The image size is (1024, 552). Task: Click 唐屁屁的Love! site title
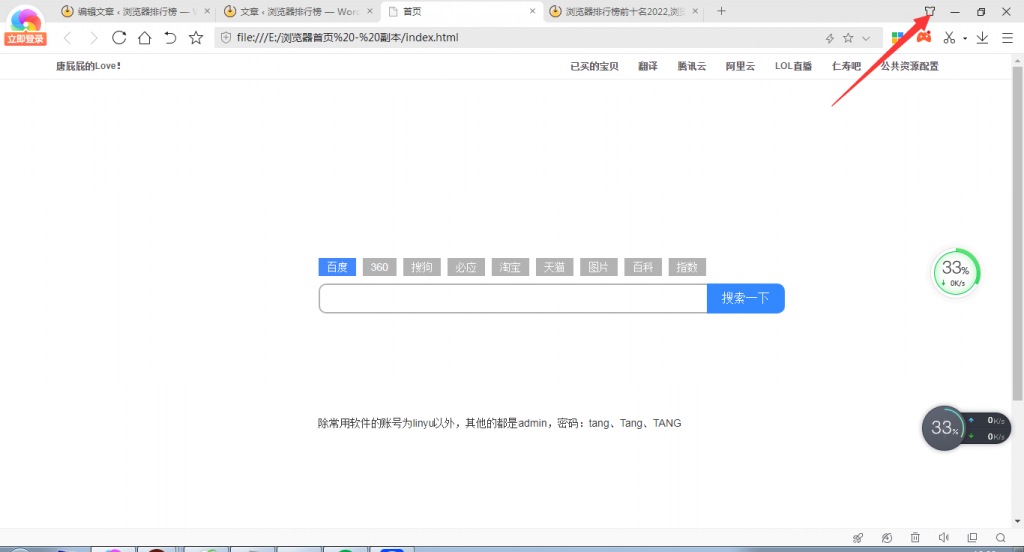[88, 66]
